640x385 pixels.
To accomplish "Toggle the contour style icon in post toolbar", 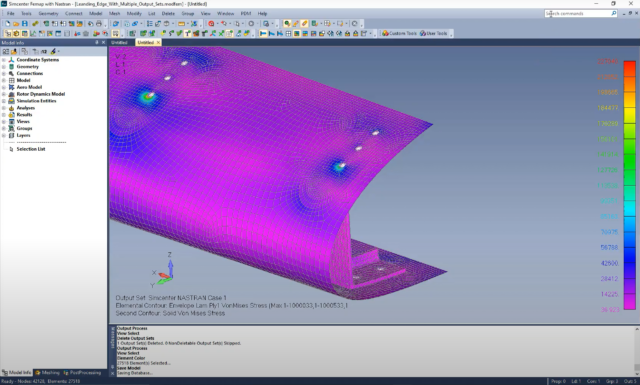I will pyautogui.click(x=297, y=33).
